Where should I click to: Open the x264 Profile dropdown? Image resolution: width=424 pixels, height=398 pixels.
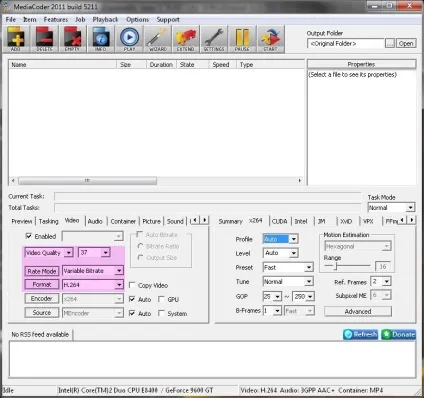293,239
